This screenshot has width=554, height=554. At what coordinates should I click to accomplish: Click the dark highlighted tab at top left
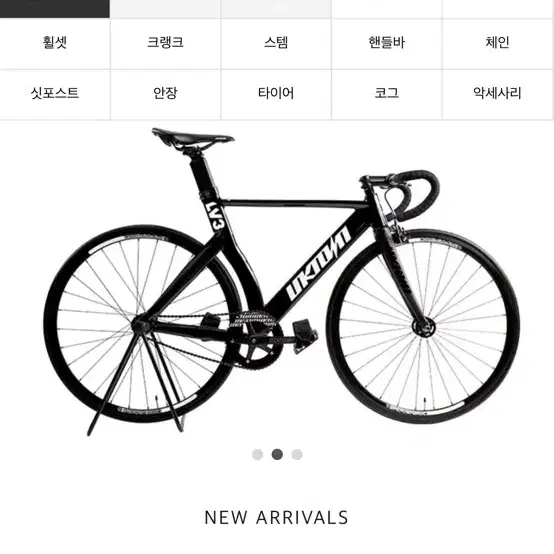click(55, 9)
